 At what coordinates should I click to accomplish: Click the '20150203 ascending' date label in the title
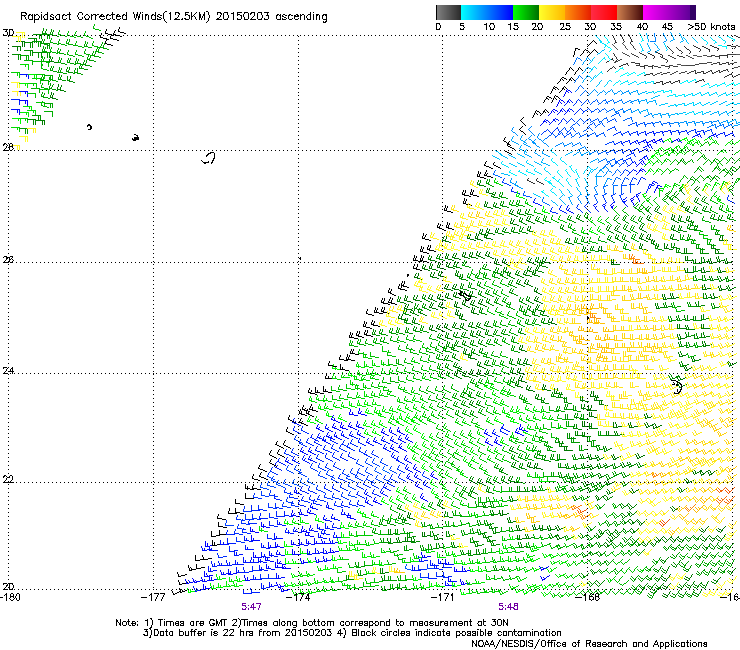tap(271, 17)
